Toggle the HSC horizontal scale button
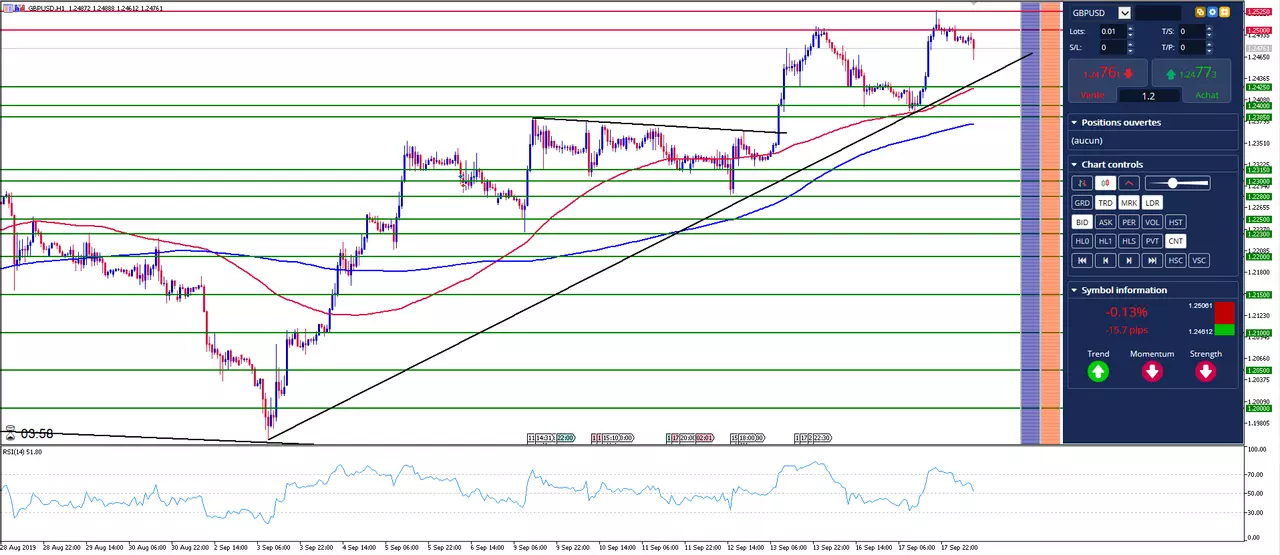 1176,260
